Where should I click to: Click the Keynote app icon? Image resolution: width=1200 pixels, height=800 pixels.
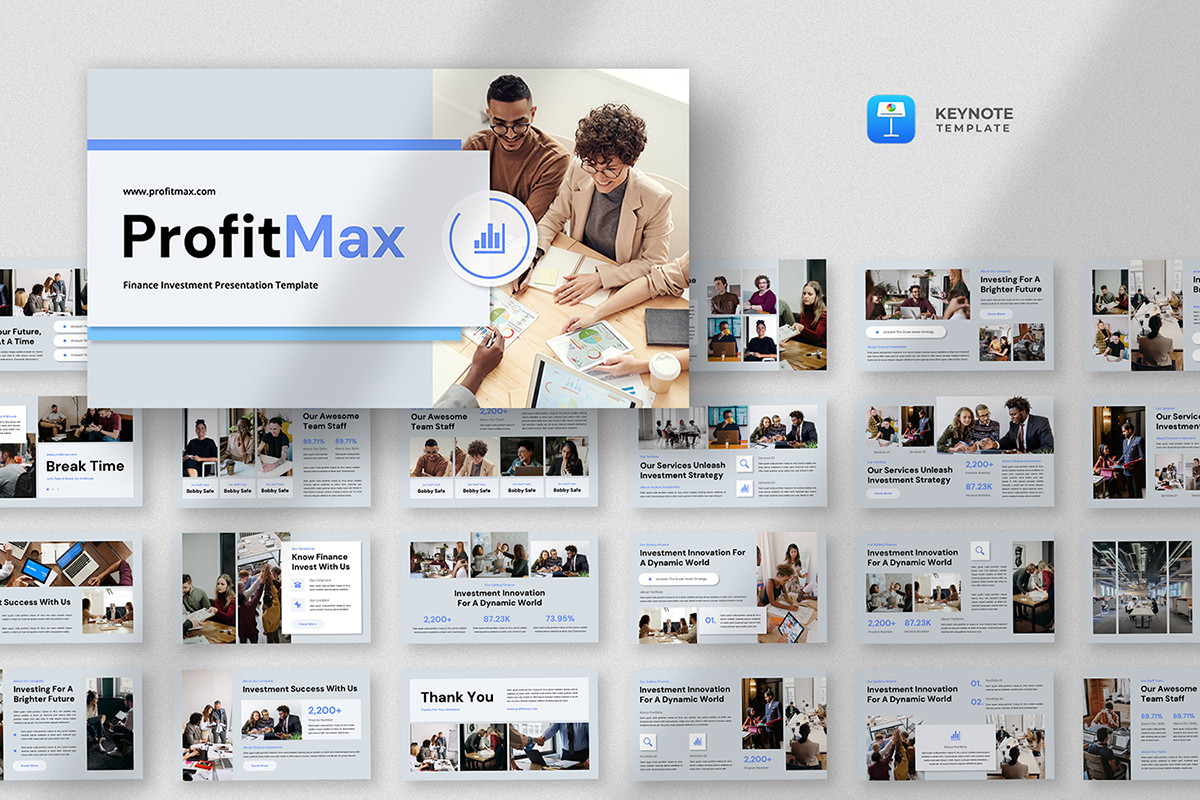(x=891, y=119)
